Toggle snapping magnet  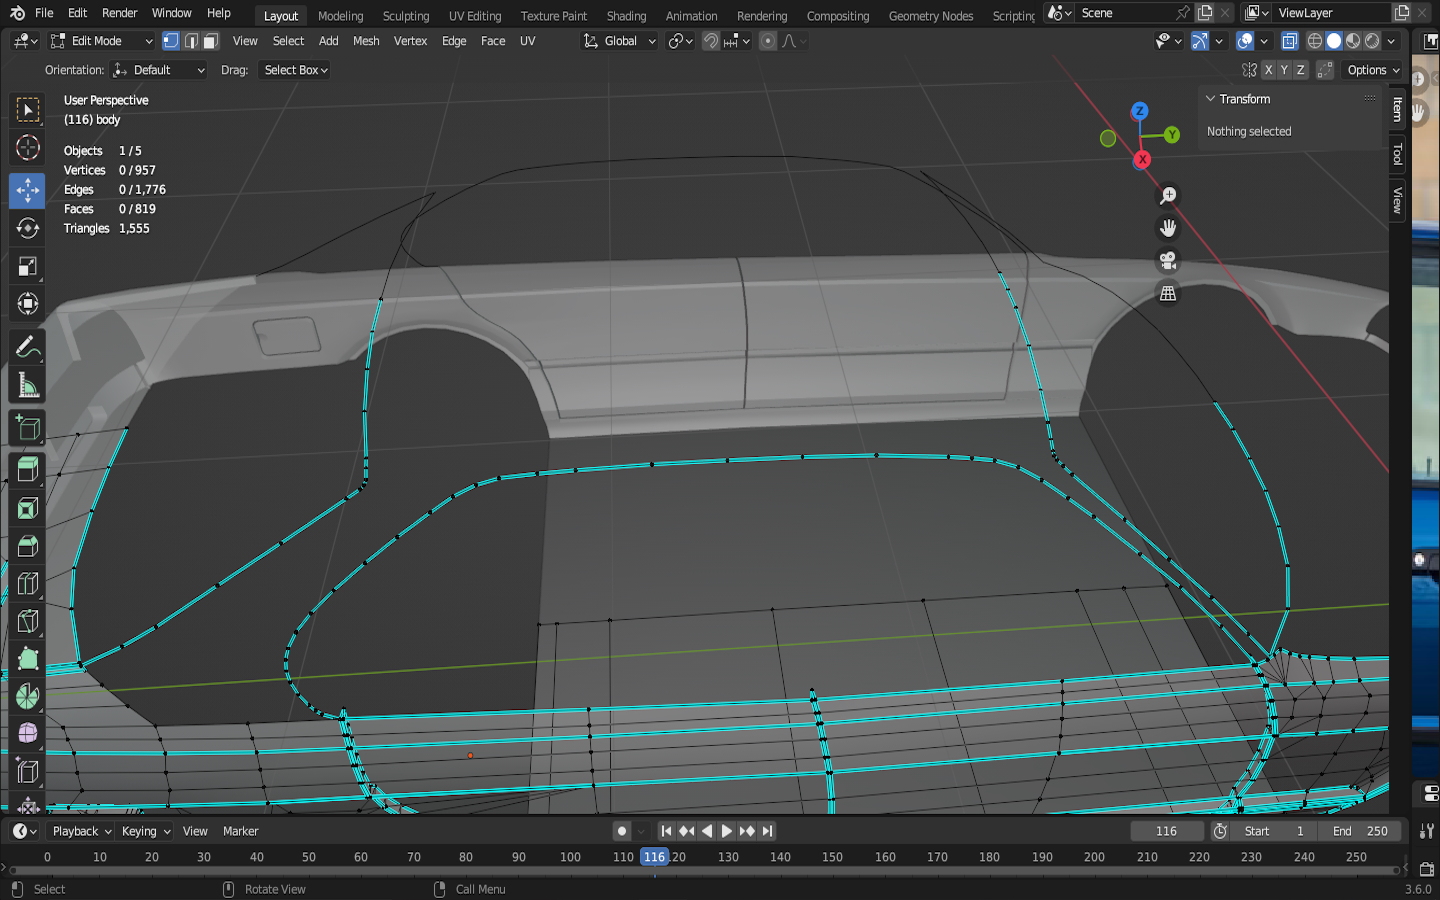pyautogui.click(x=711, y=41)
